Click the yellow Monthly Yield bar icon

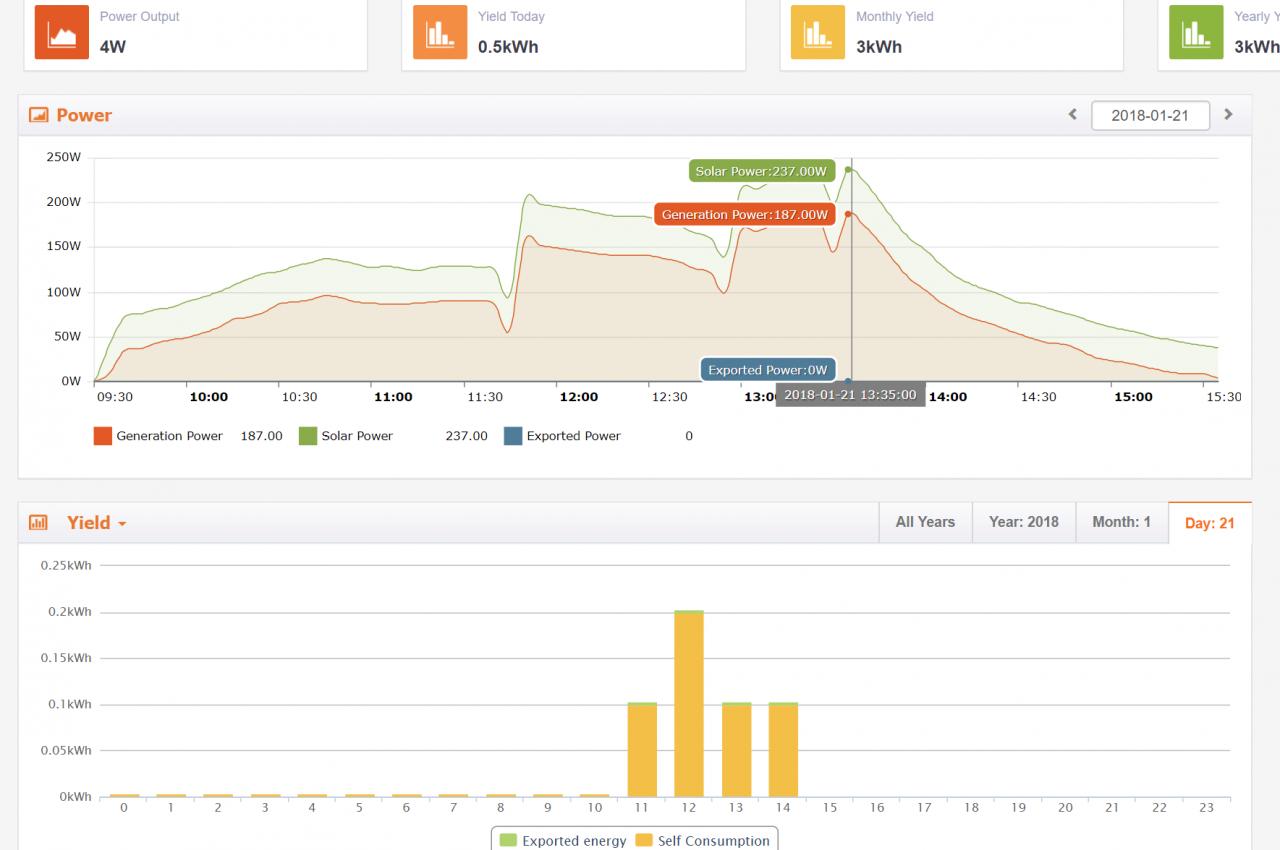click(x=818, y=32)
